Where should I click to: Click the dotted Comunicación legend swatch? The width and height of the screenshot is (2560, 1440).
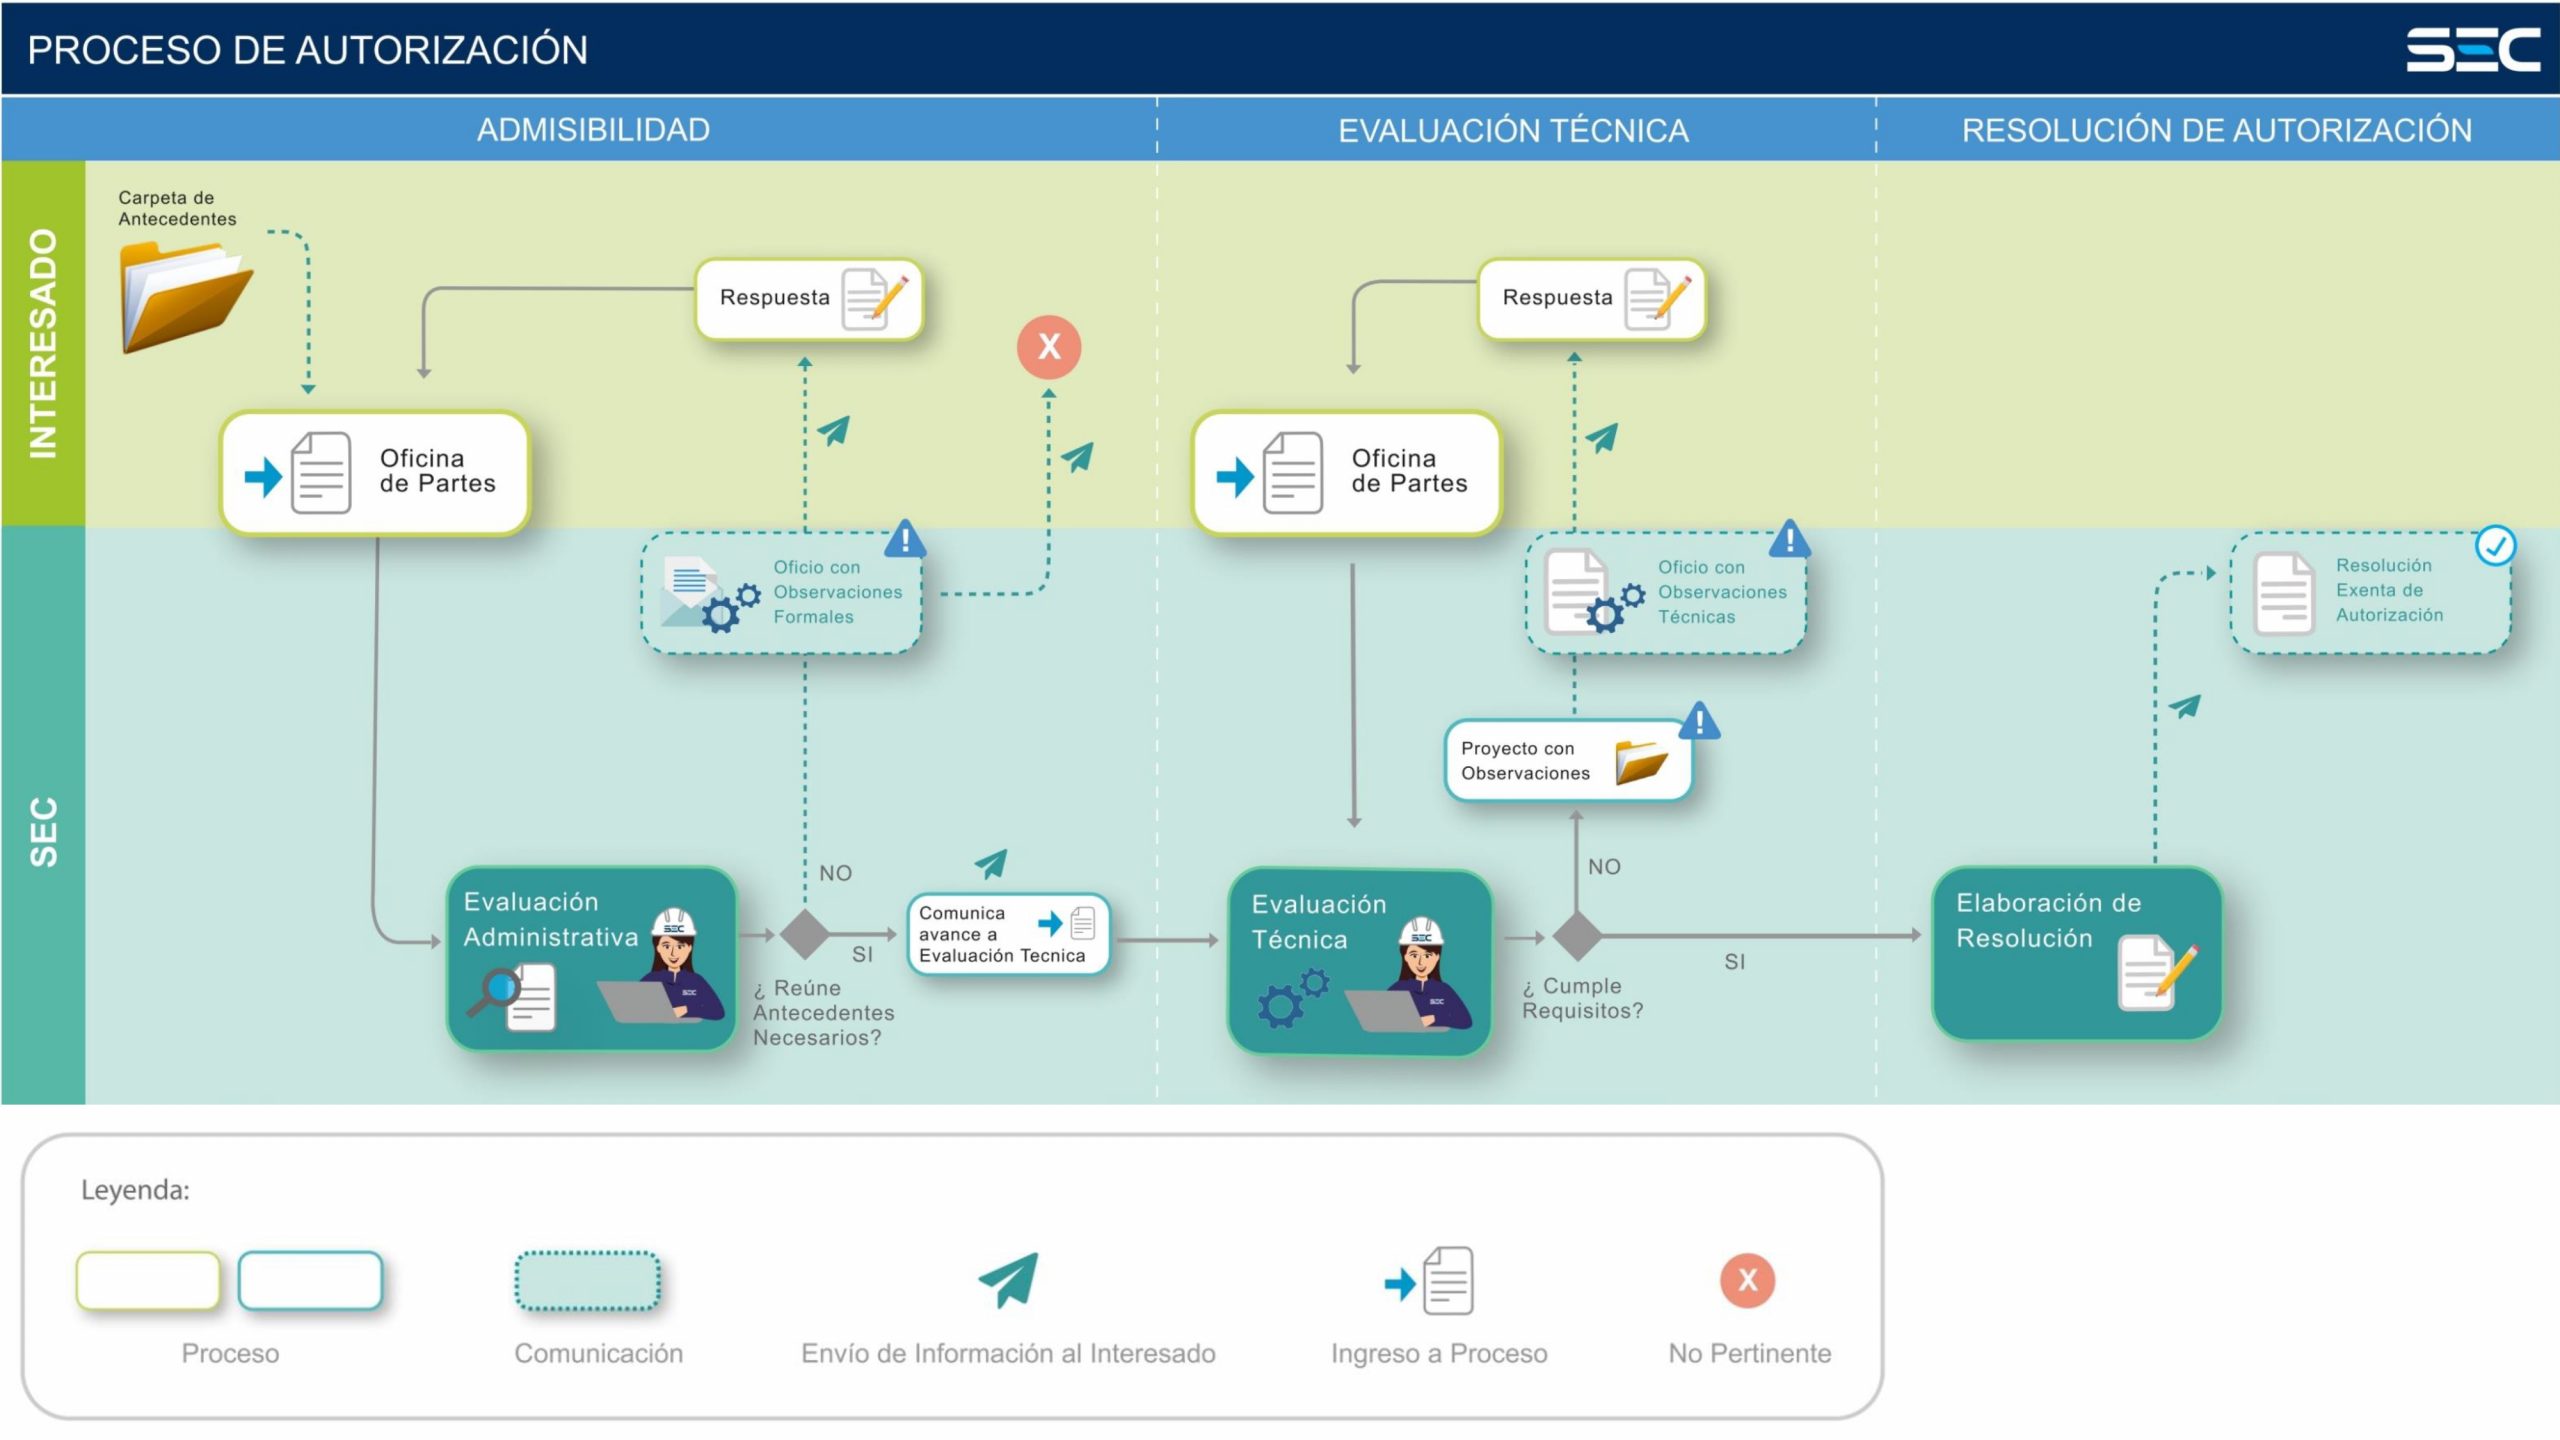tap(588, 1281)
